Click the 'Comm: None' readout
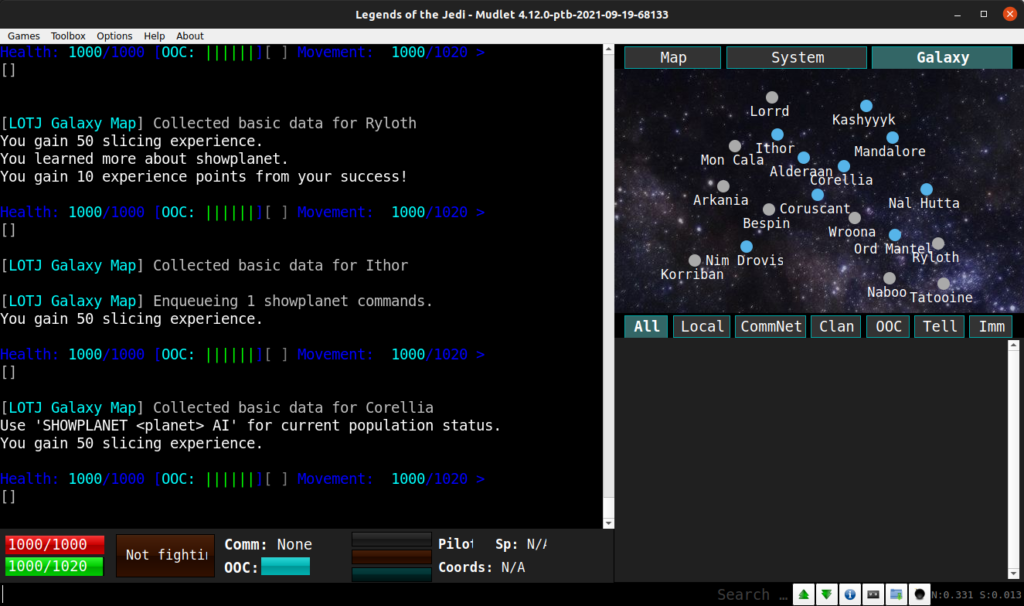The width and height of the screenshot is (1024, 606). (x=268, y=545)
